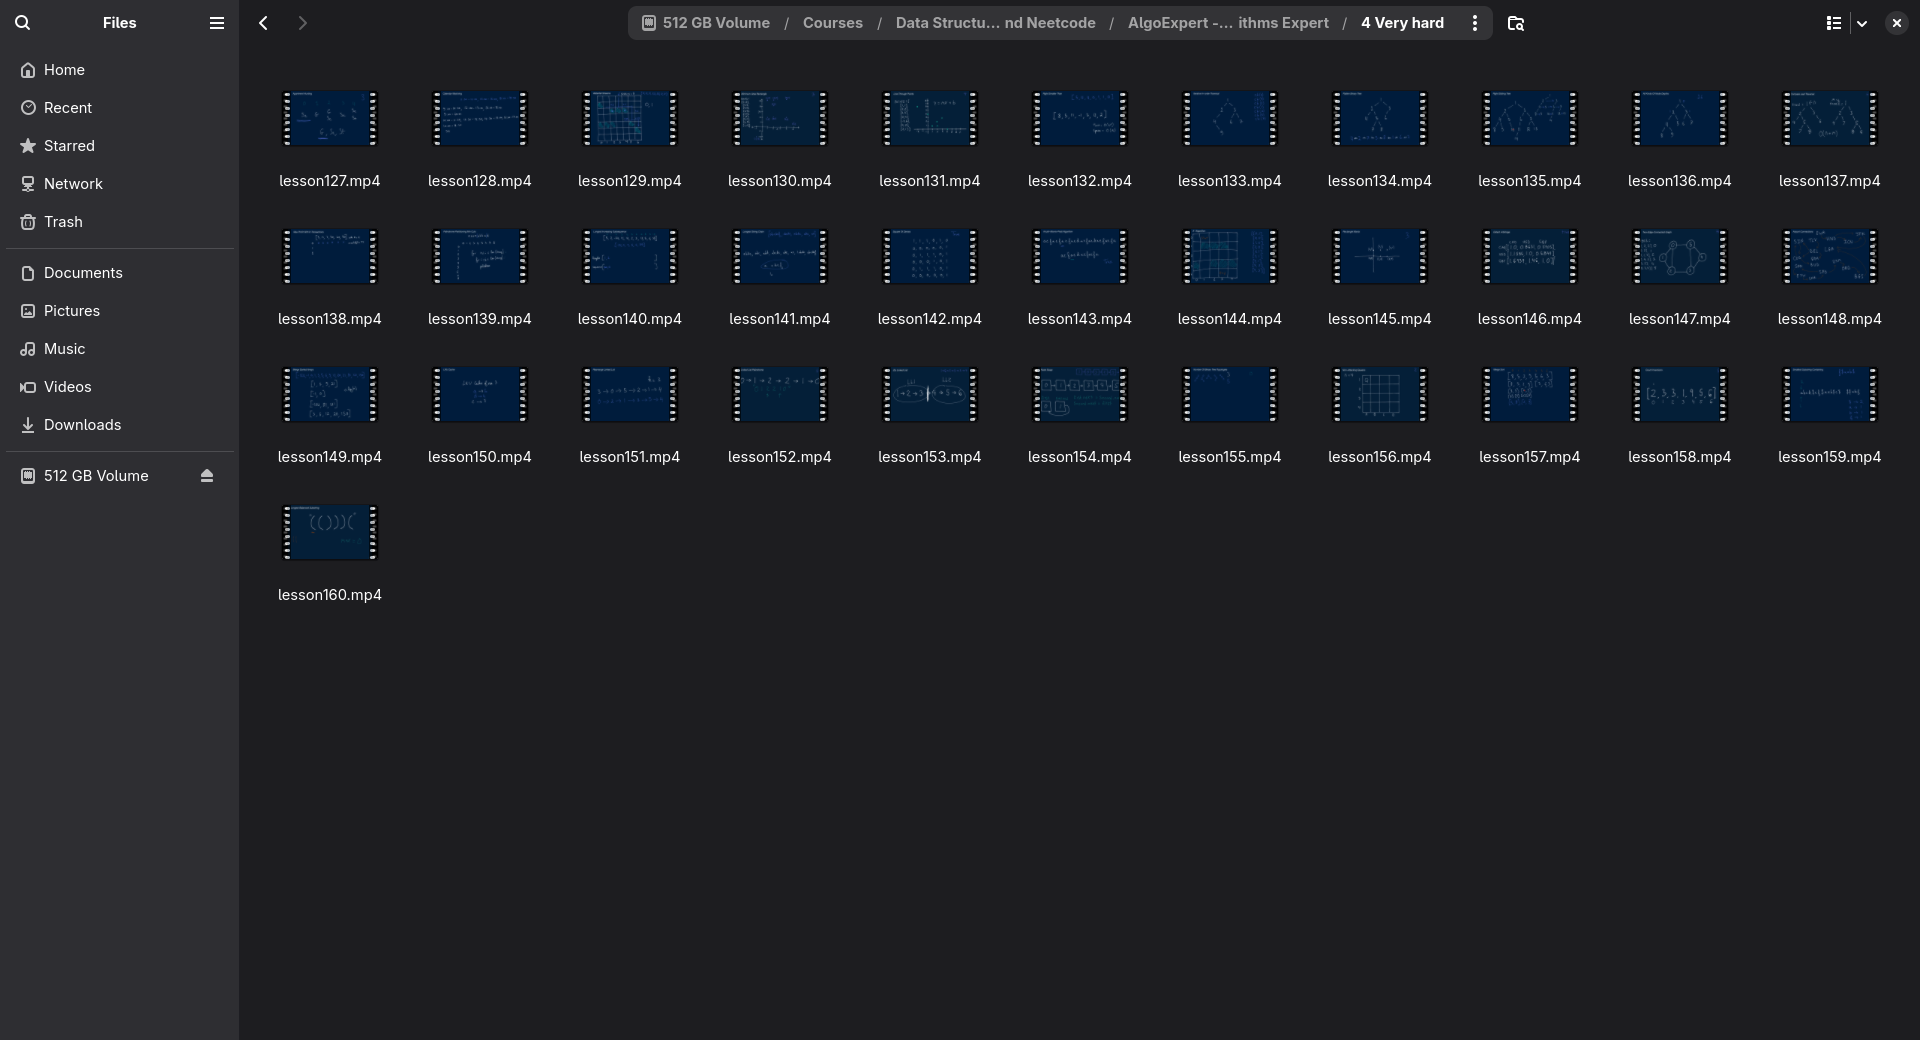Click the lesson144.mp4 grid thumbnail
The height and width of the screenshot is (1040, 1920).
[1229, 257]
